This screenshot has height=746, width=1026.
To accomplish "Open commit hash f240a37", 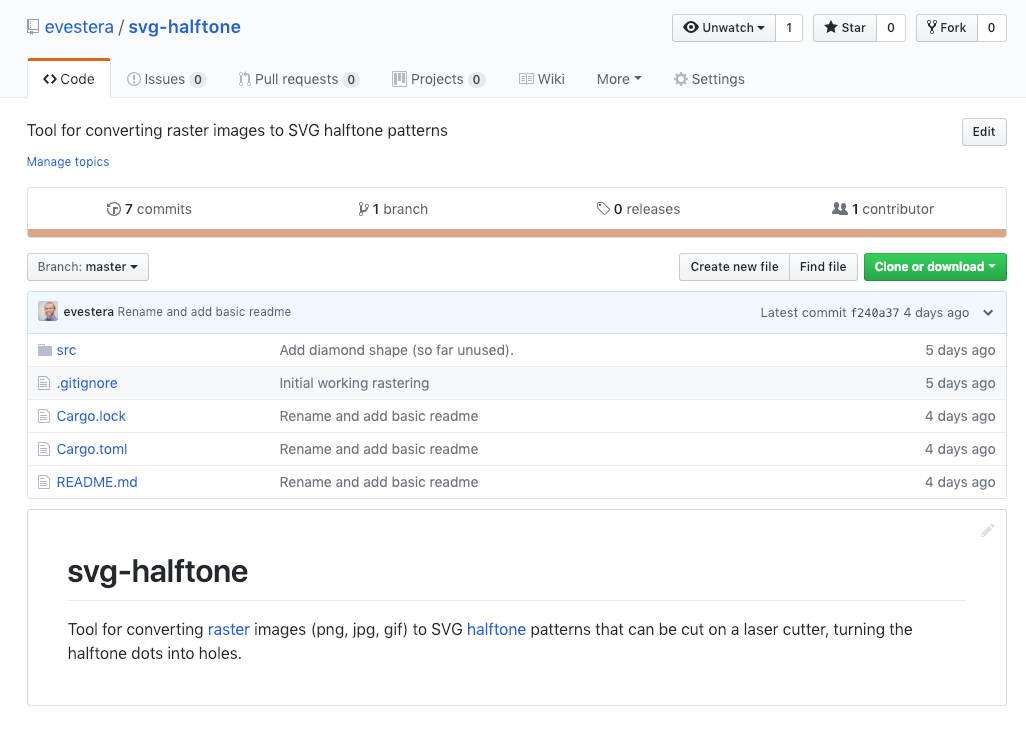I will click(x=875, y=313).
